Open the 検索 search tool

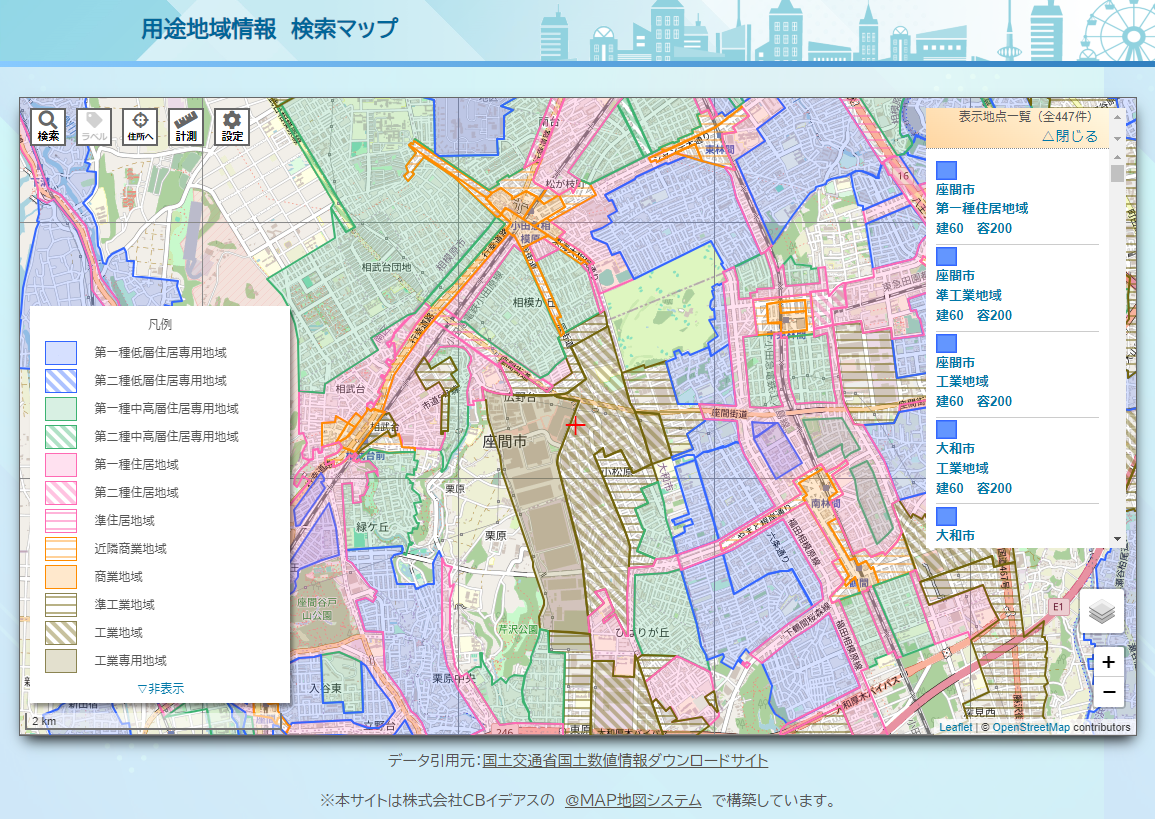tap(48, 127)
